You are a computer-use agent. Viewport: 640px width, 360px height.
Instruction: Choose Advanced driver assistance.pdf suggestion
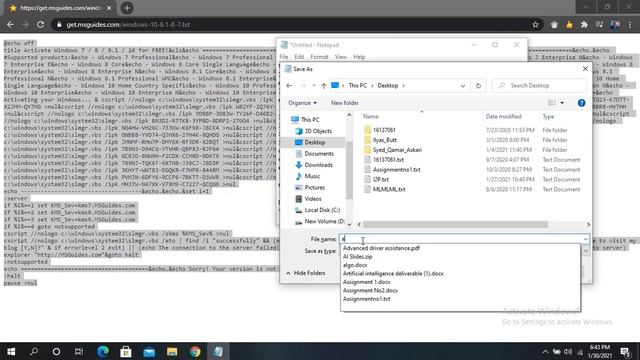[381, 248]
